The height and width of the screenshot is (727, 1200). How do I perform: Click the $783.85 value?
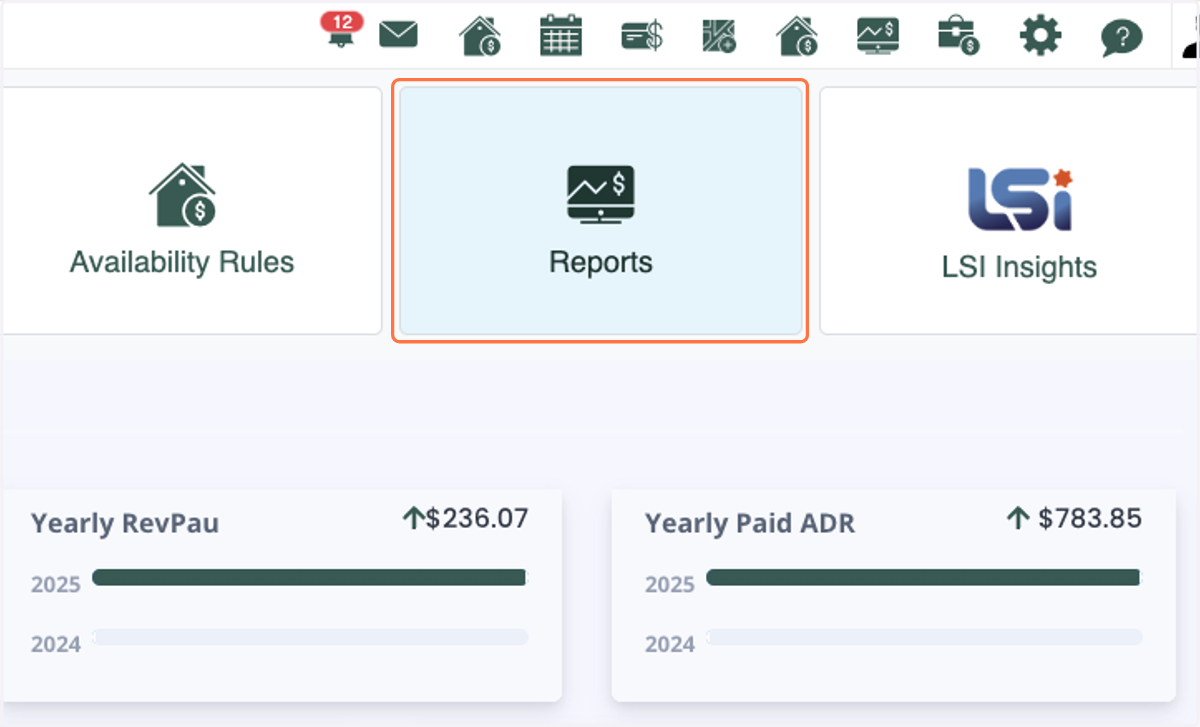1090,518
